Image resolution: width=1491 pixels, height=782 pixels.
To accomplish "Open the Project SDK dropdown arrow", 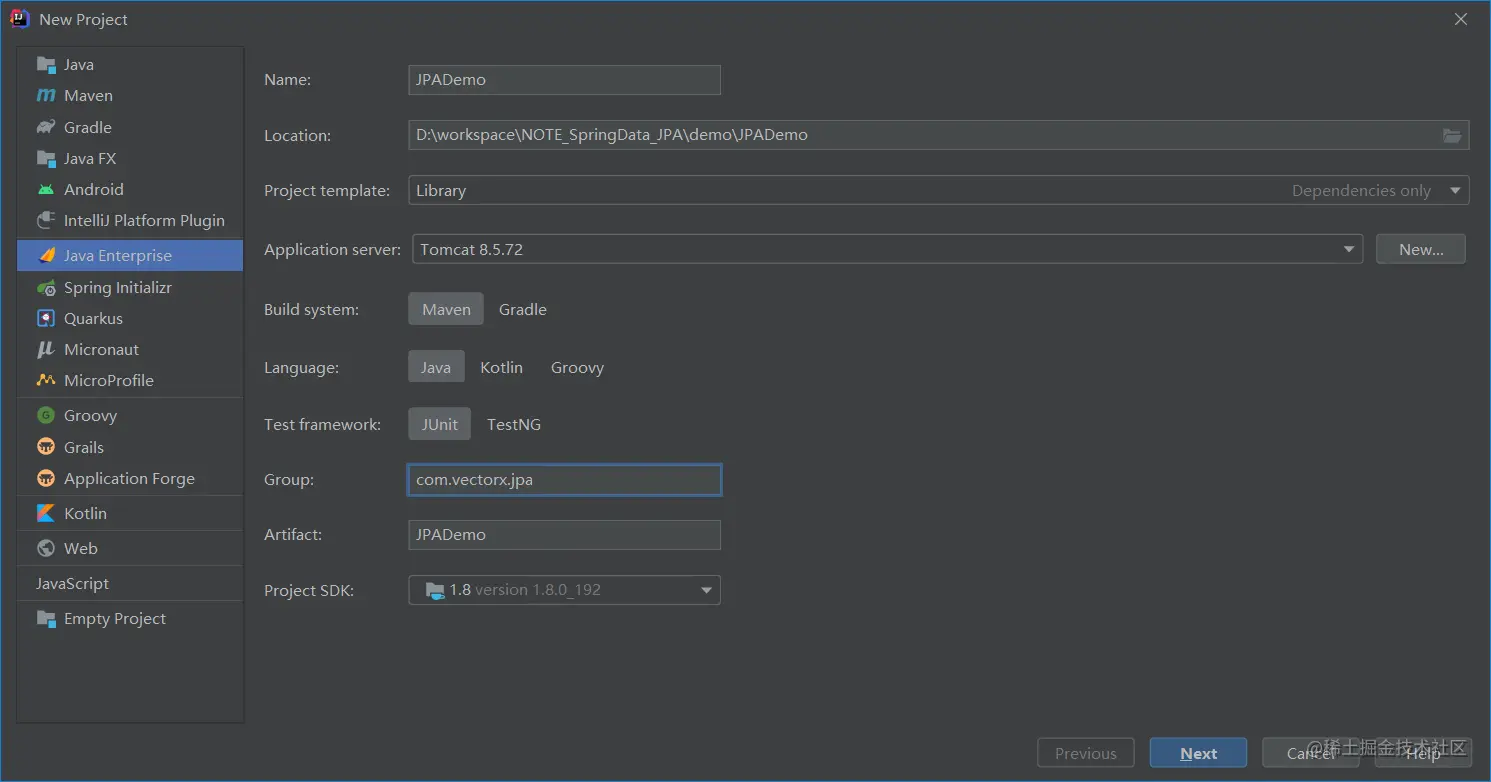I will click(x=706, y=590).
